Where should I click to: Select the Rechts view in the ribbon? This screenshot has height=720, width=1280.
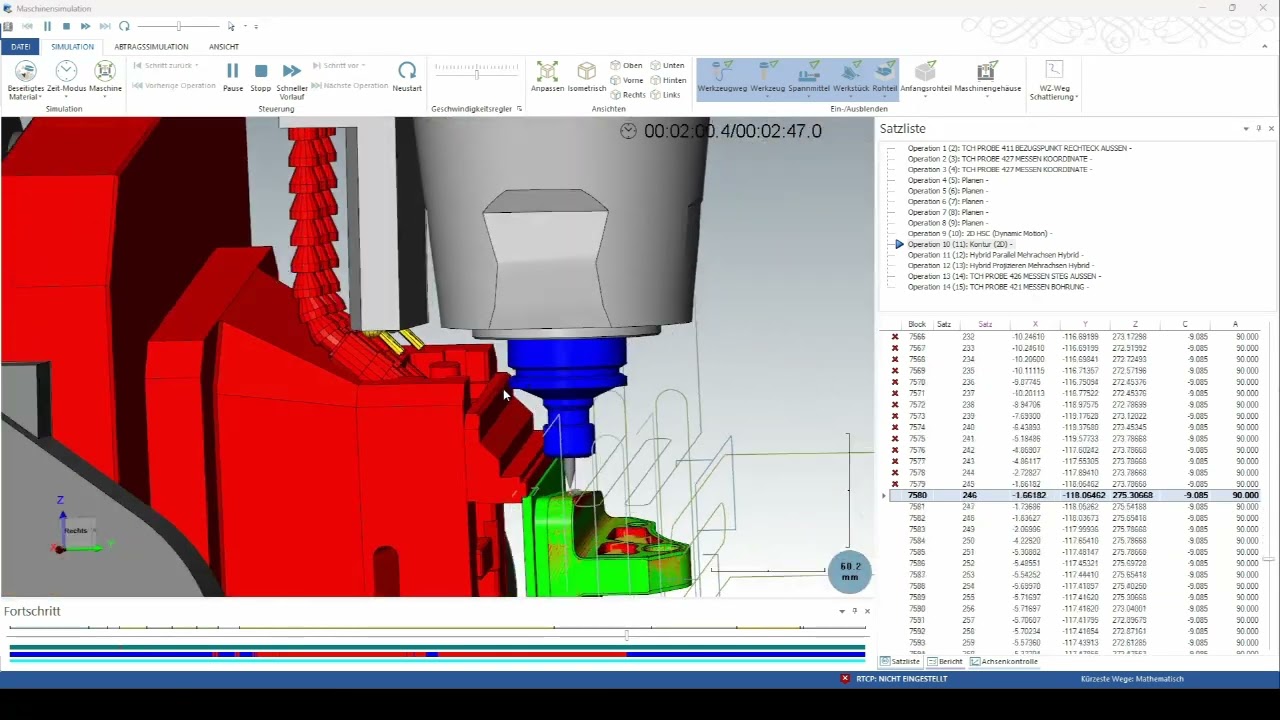(627, 95)
